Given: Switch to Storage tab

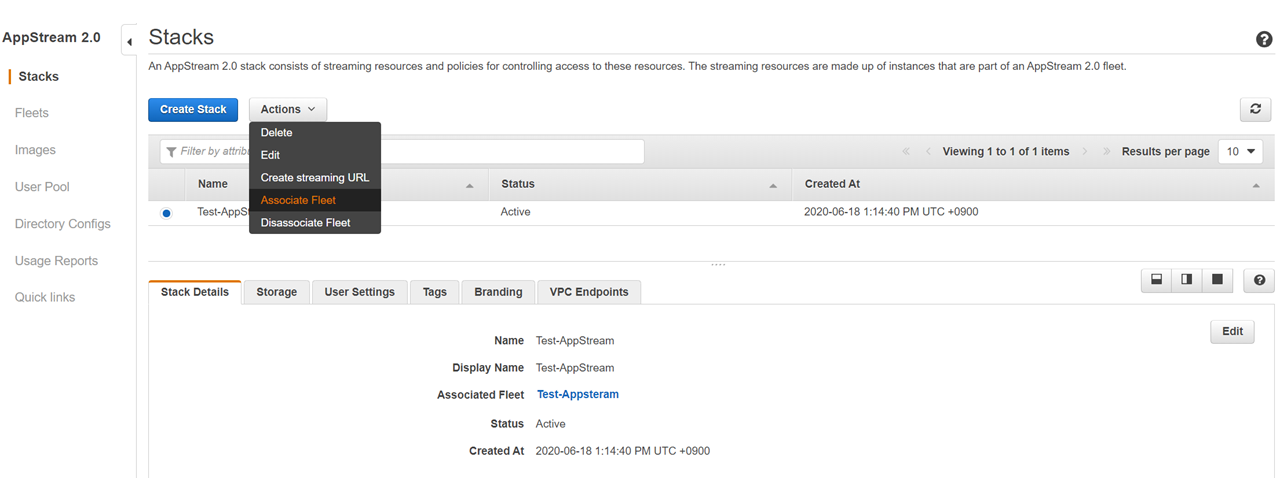Looking at the screenshot, I should click(276, 292).
